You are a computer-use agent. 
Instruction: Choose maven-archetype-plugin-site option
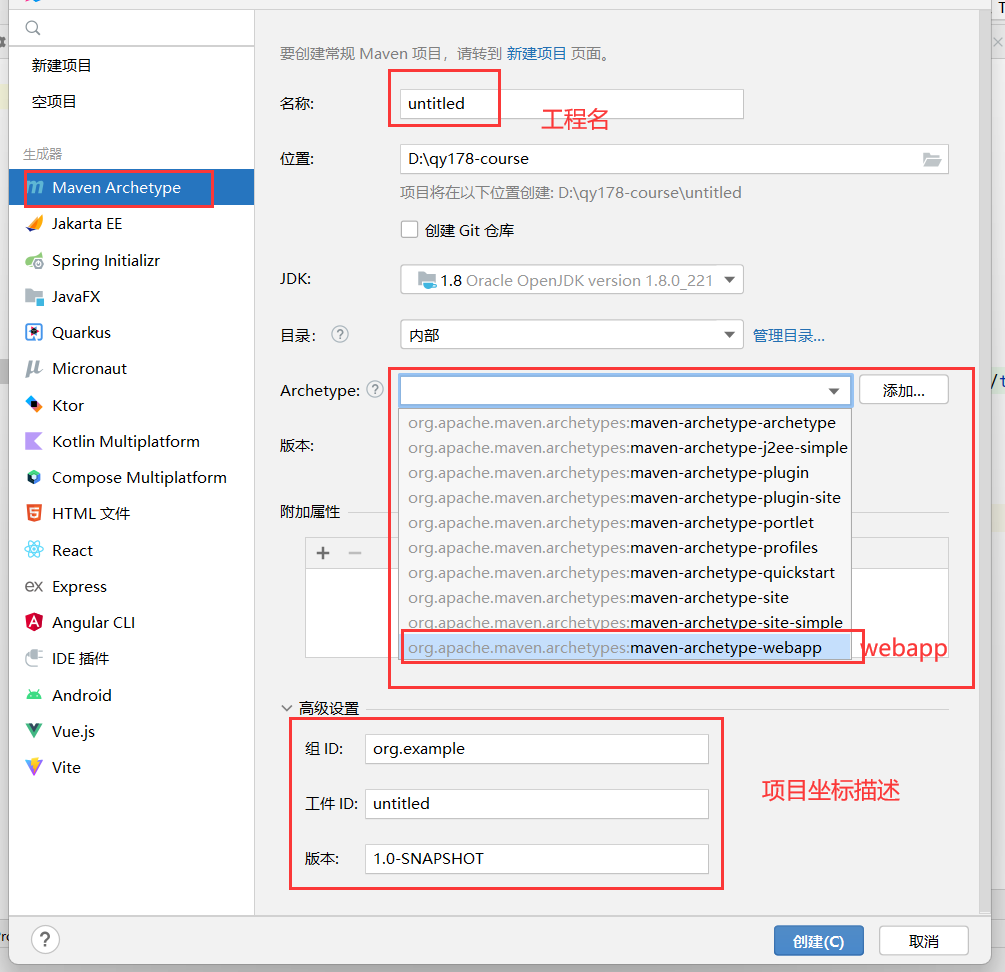pyautogui.click(x=625, y=498)
